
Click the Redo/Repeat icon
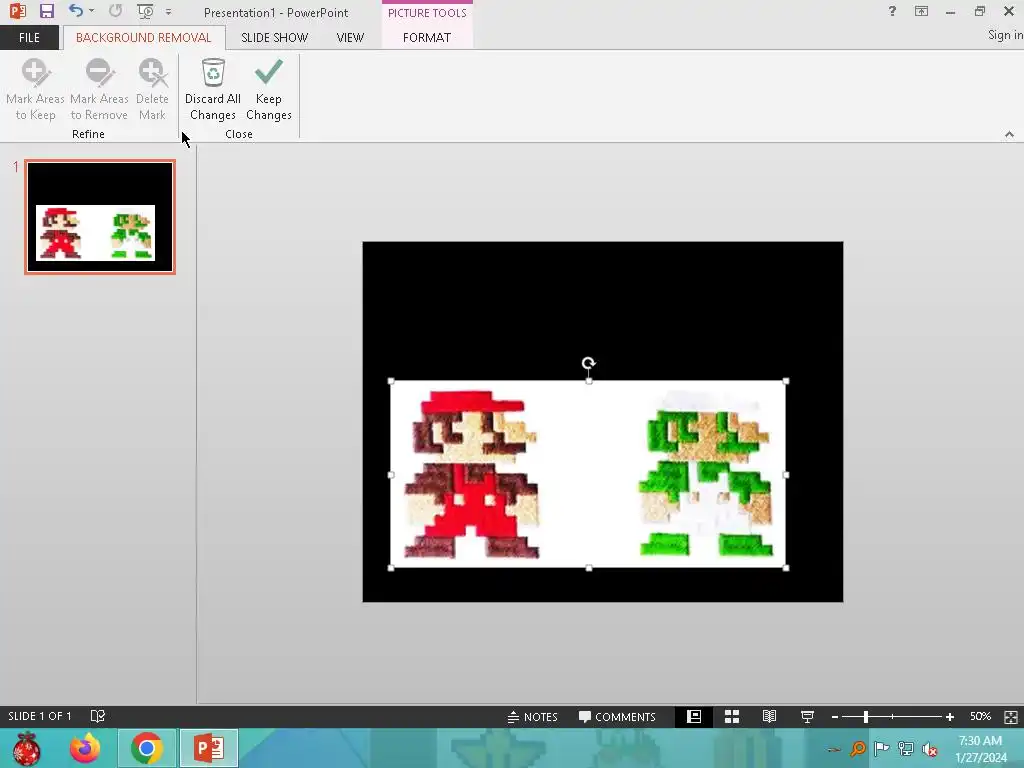point(116,11)
